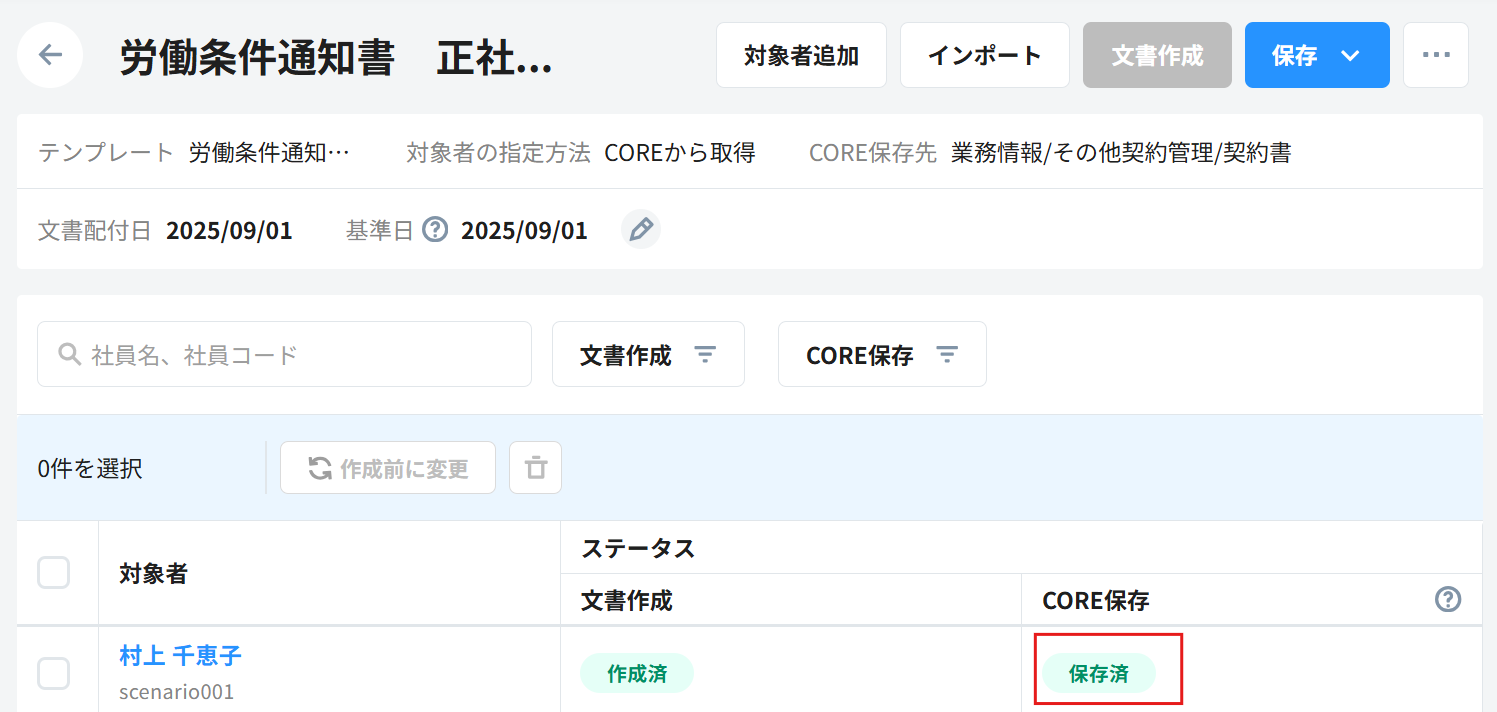Viewport: 1497px width, 712px height.
Task: Click the trash delete icon button
Action: [536, 468]
